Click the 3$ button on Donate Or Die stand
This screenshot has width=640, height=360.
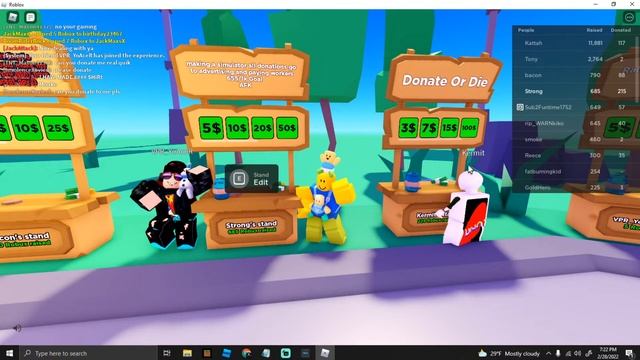[x=408, y=128]
